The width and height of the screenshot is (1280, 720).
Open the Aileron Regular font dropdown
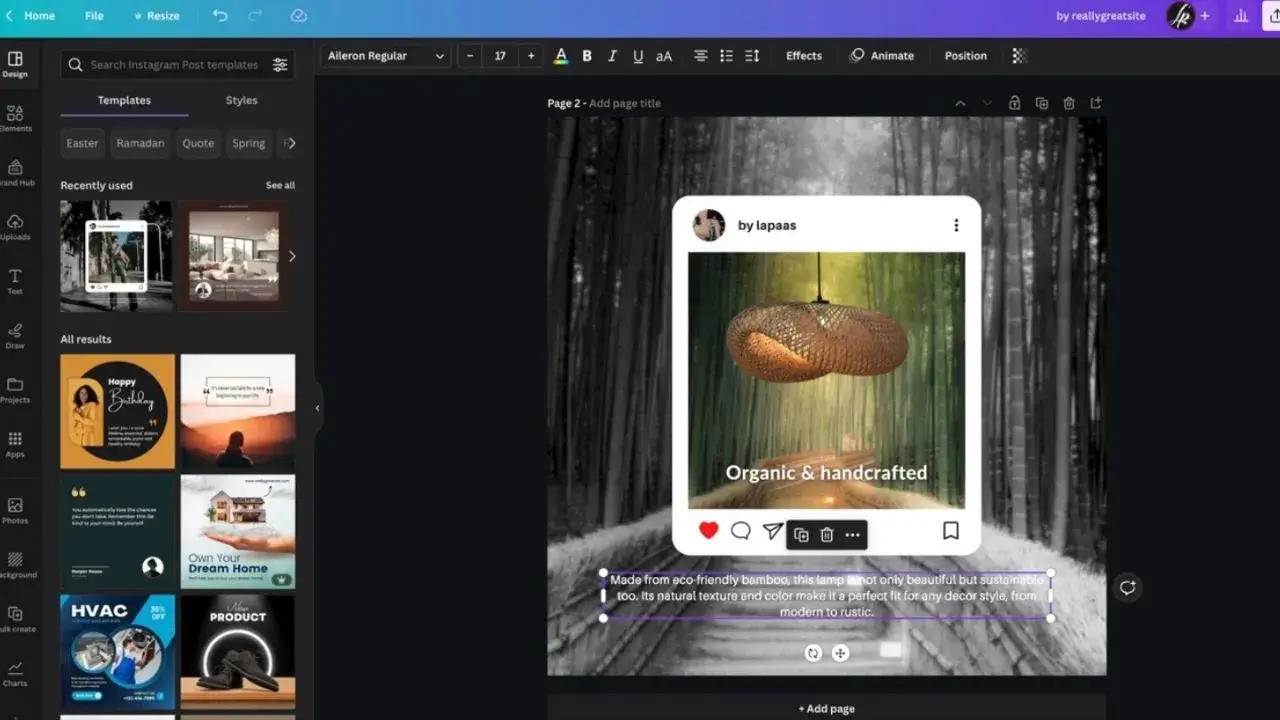(385, 56)
